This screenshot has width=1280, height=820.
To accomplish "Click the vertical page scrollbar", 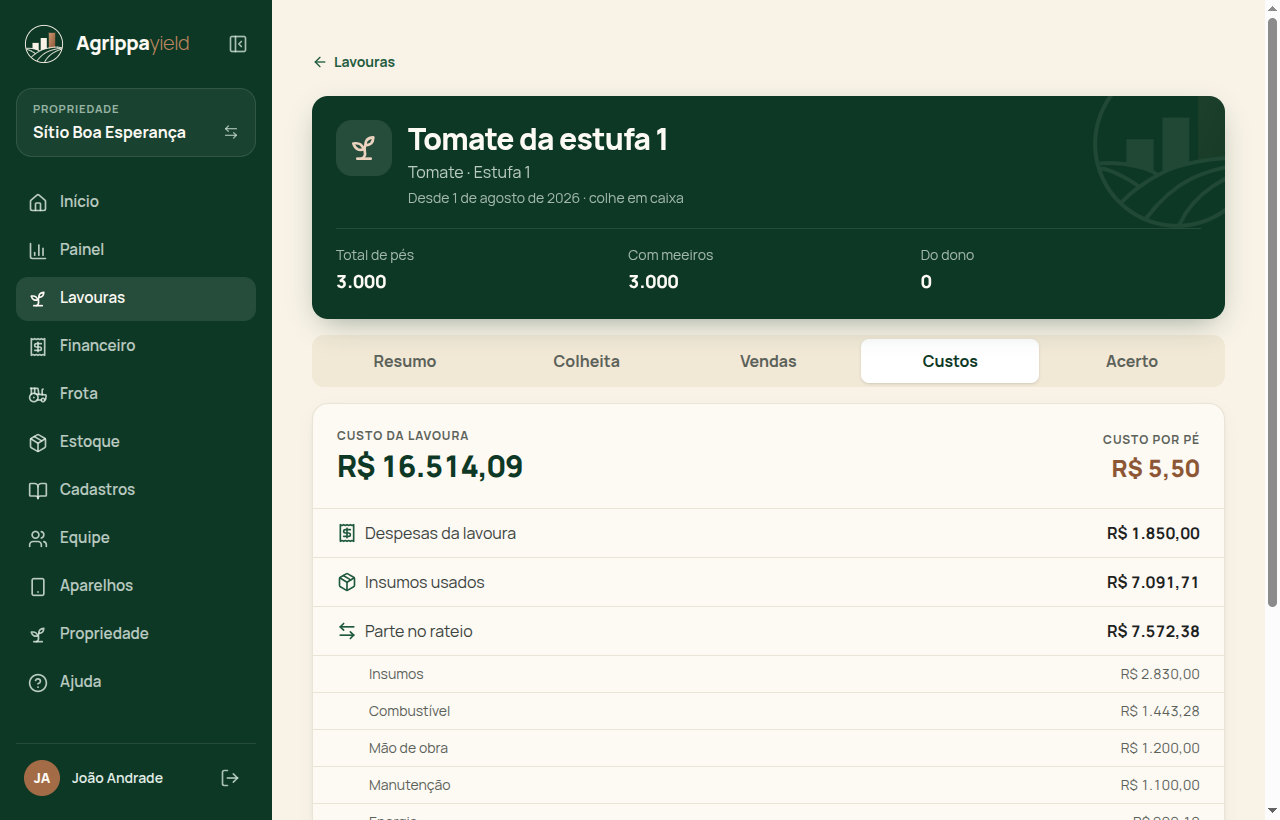I will (x=1272, y=312).
